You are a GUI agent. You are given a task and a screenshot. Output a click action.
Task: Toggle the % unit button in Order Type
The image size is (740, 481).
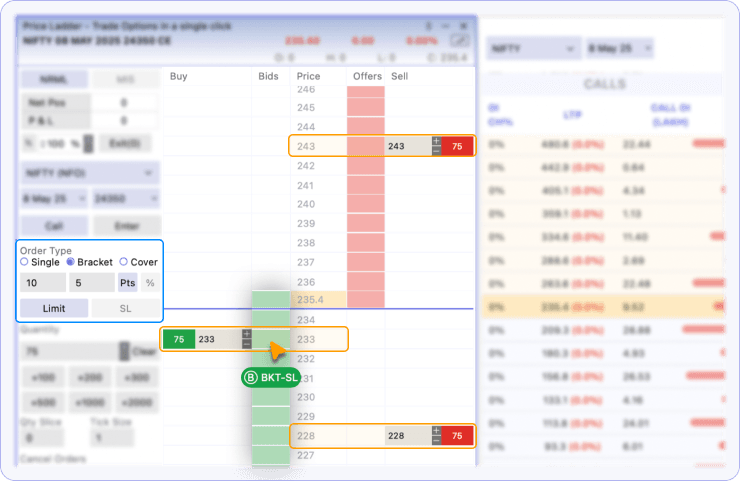tap(150, 283)
